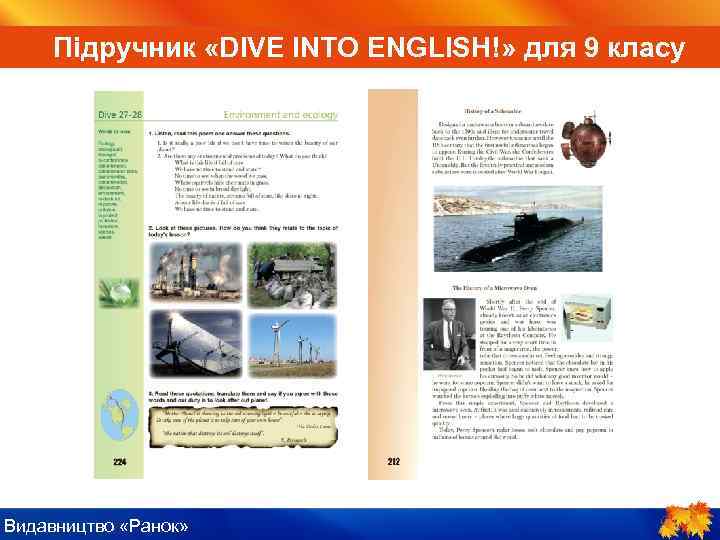Click the 'Environment and ecology' heading
This screenshot has height=540, width=720.
(281, 115)
